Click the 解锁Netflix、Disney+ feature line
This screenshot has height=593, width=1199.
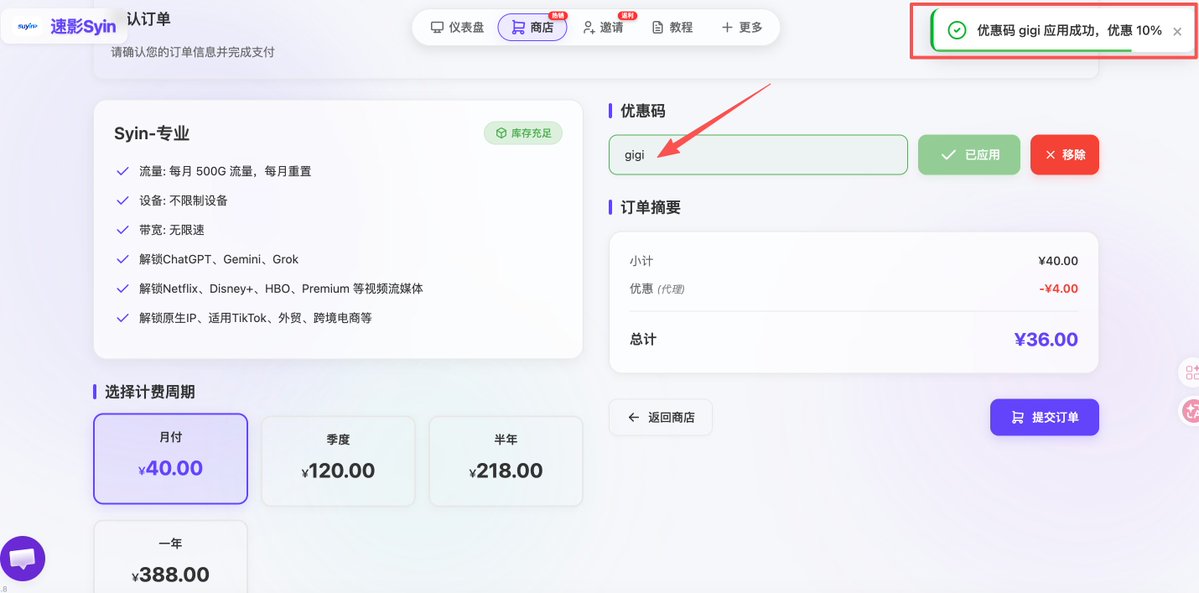[281, 288]
